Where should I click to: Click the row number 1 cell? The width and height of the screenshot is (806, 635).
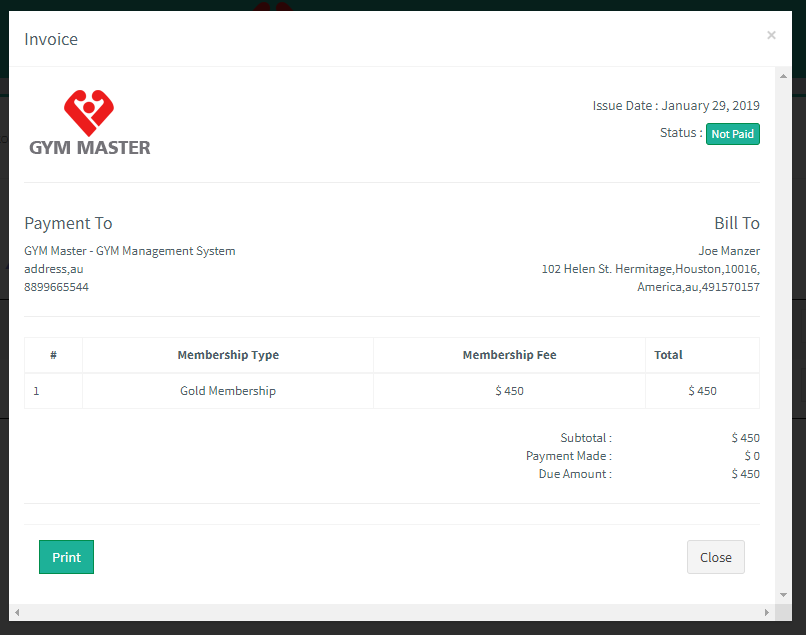point(37,390)
